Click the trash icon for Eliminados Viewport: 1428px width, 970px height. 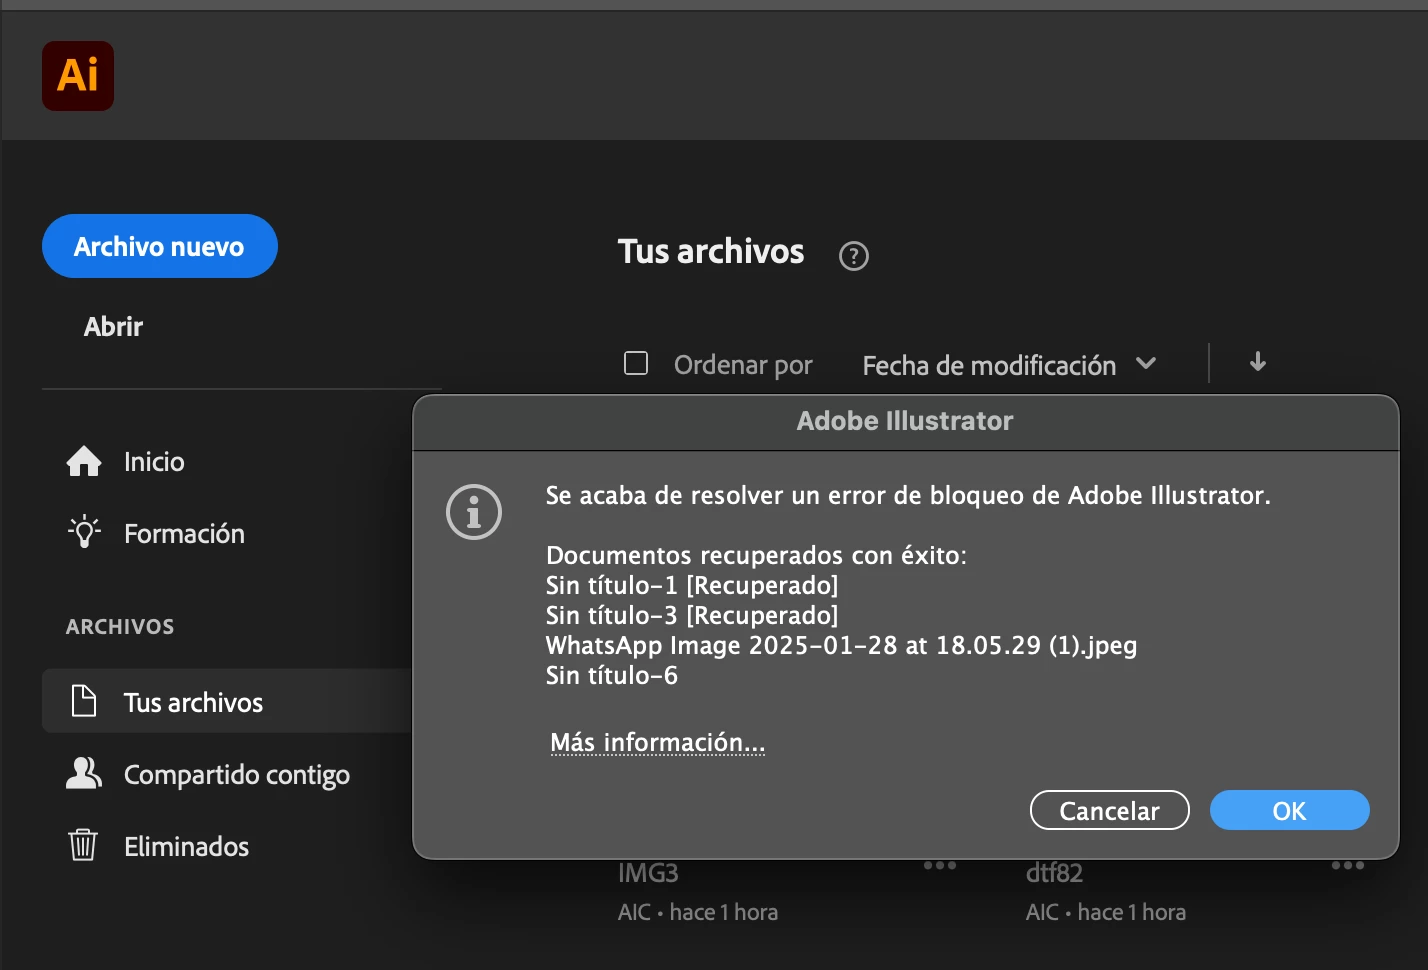(x=83, y=845)
